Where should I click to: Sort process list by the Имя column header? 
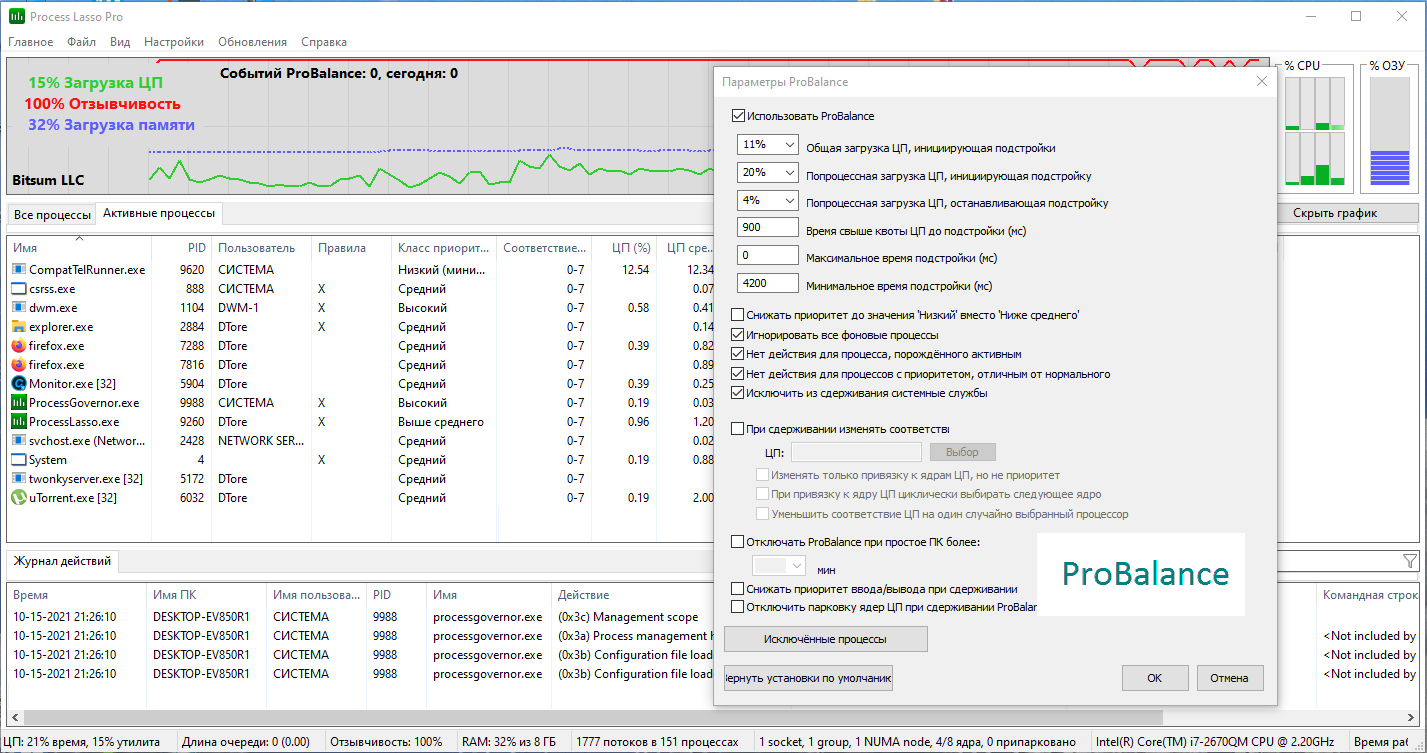80,248
